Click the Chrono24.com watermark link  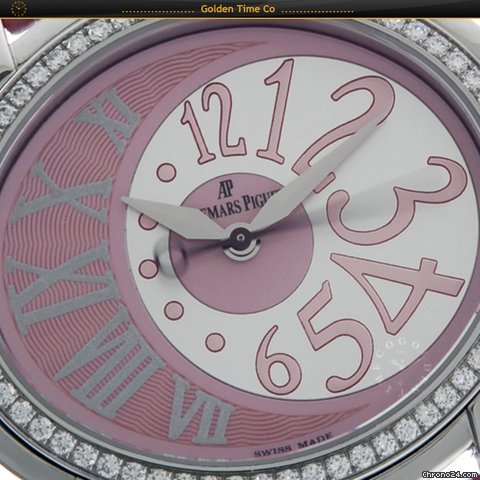pos(450,474)
